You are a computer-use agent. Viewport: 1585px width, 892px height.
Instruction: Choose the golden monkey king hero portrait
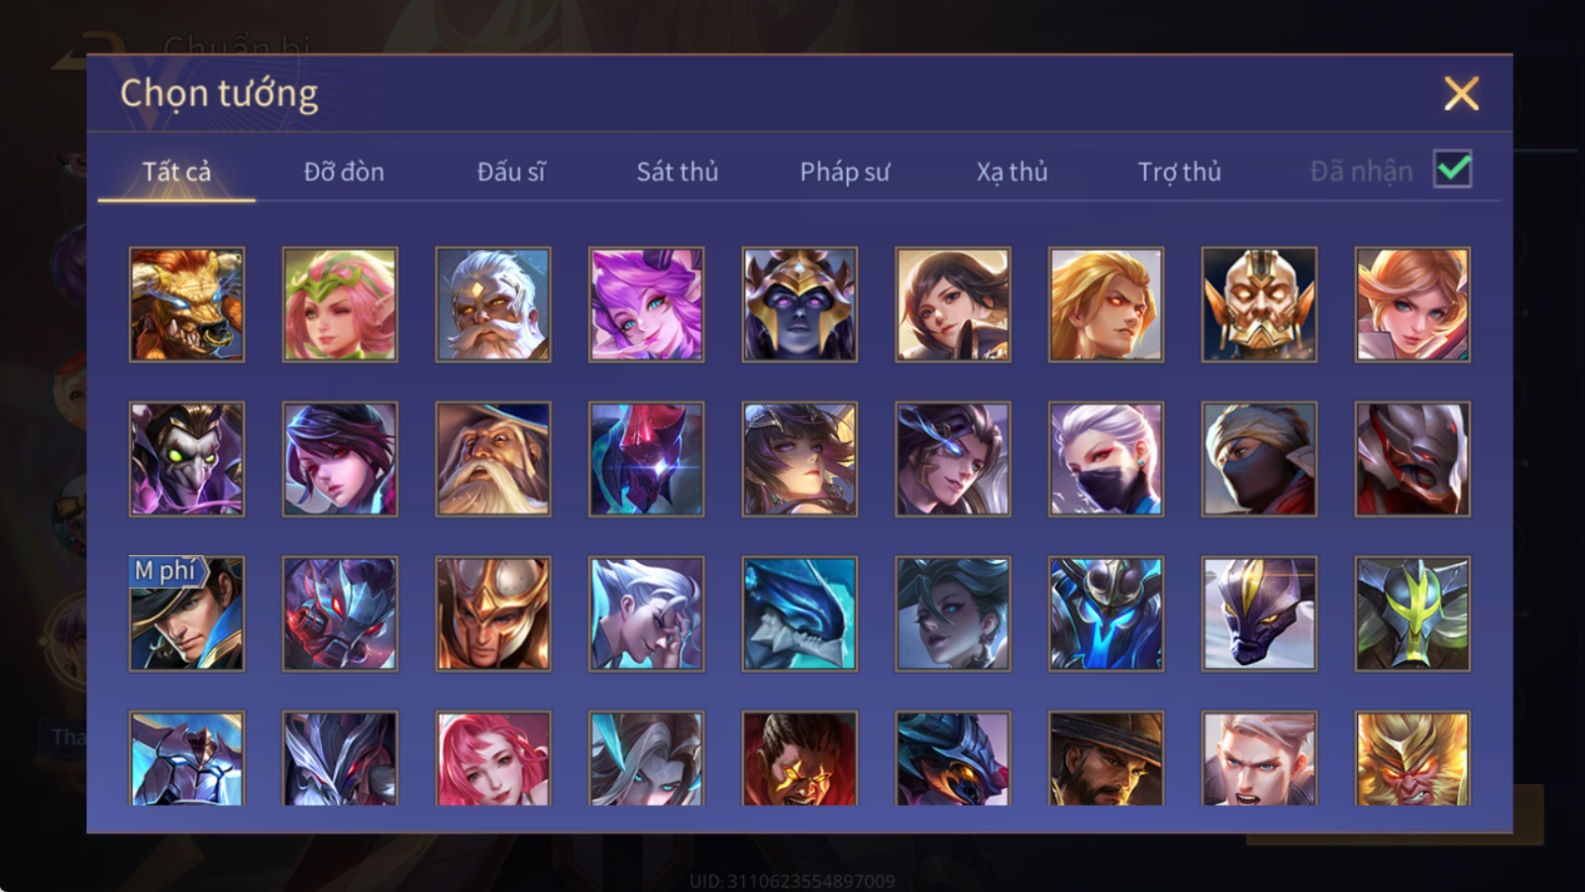(1413, 759)
